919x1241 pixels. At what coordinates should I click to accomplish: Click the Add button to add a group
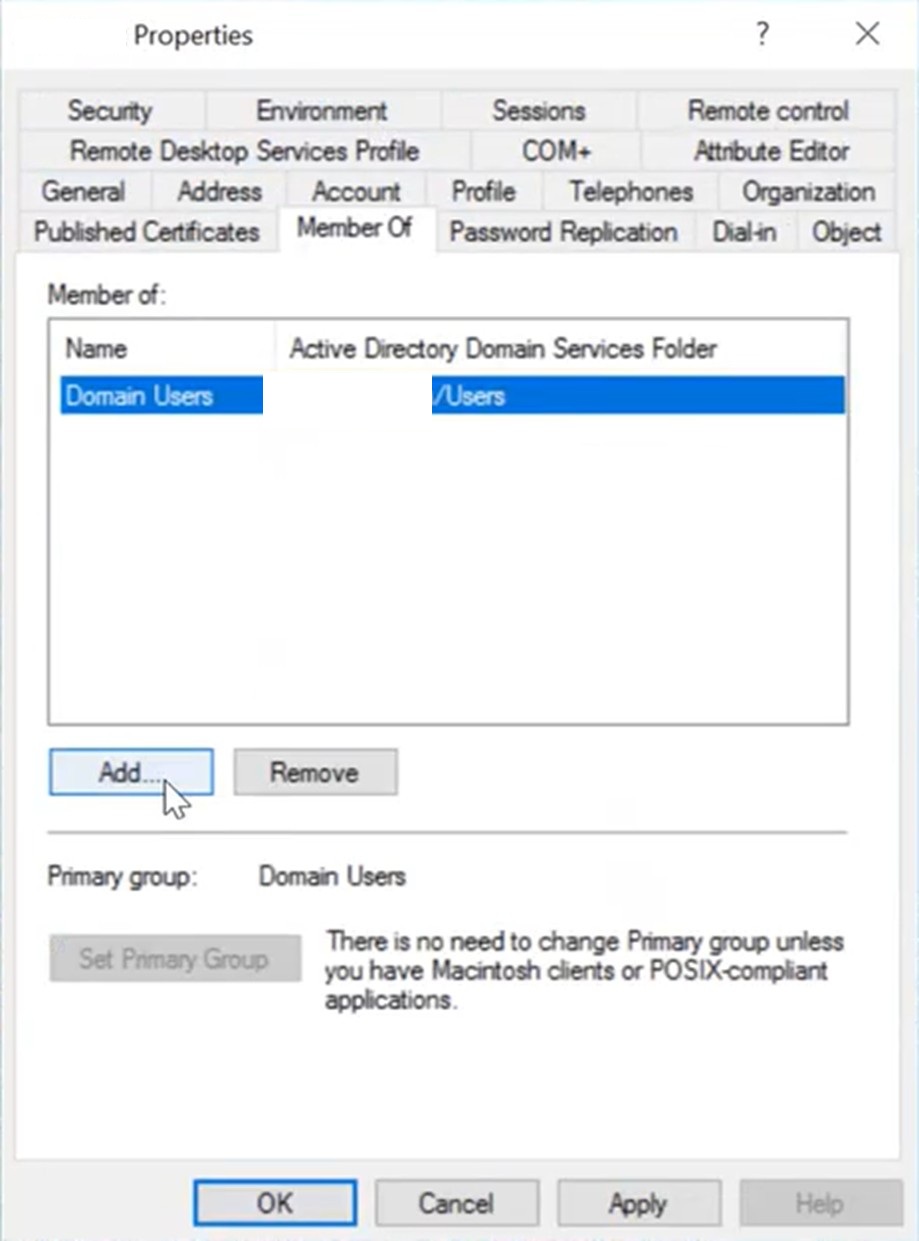pyautogui.click(x=130, y=772)
